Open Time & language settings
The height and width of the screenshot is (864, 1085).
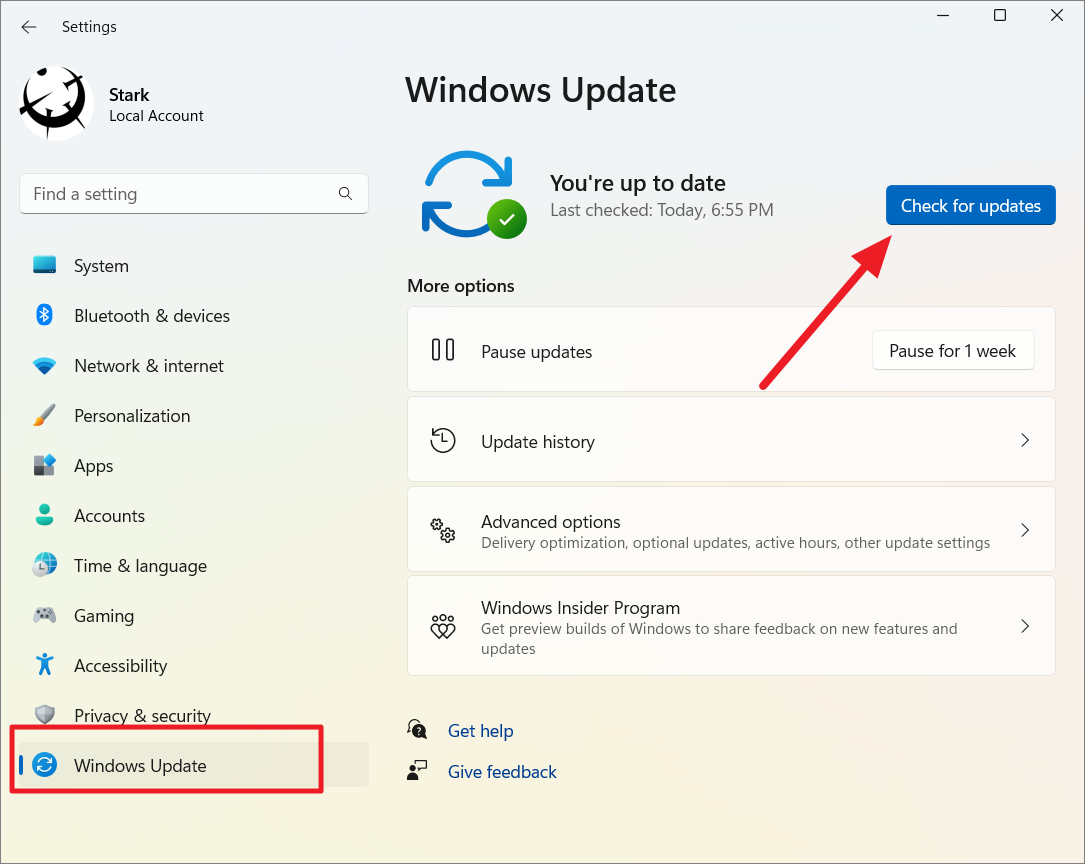[140, 566]
